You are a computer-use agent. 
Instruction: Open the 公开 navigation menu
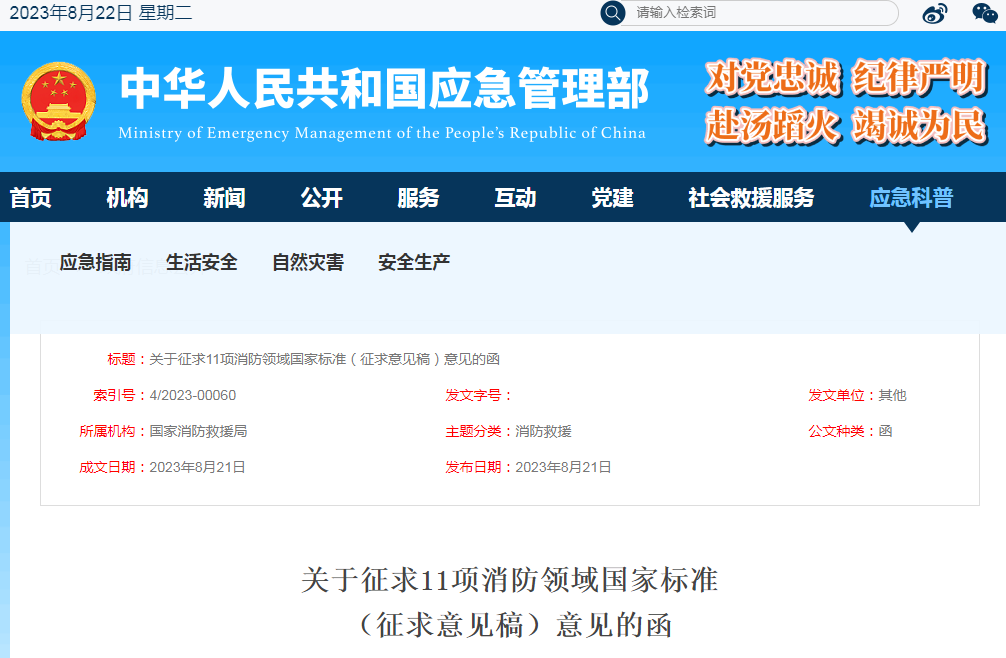click(x=320, y=198)
